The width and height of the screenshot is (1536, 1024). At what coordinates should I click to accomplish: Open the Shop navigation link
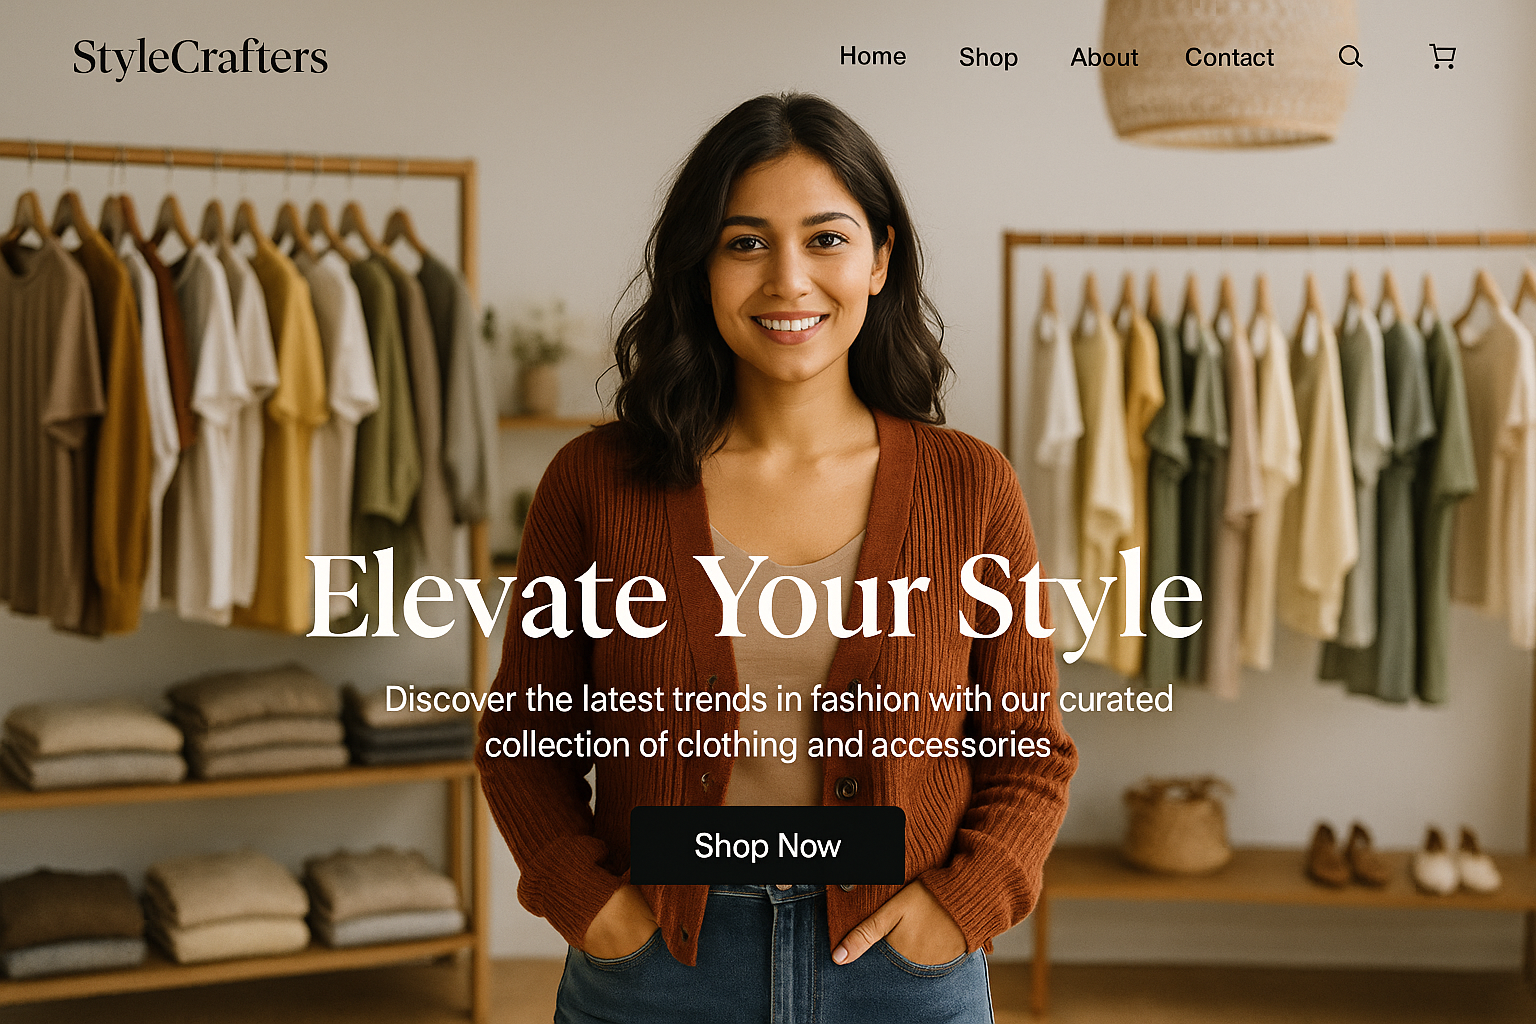[x=988, y=58]
